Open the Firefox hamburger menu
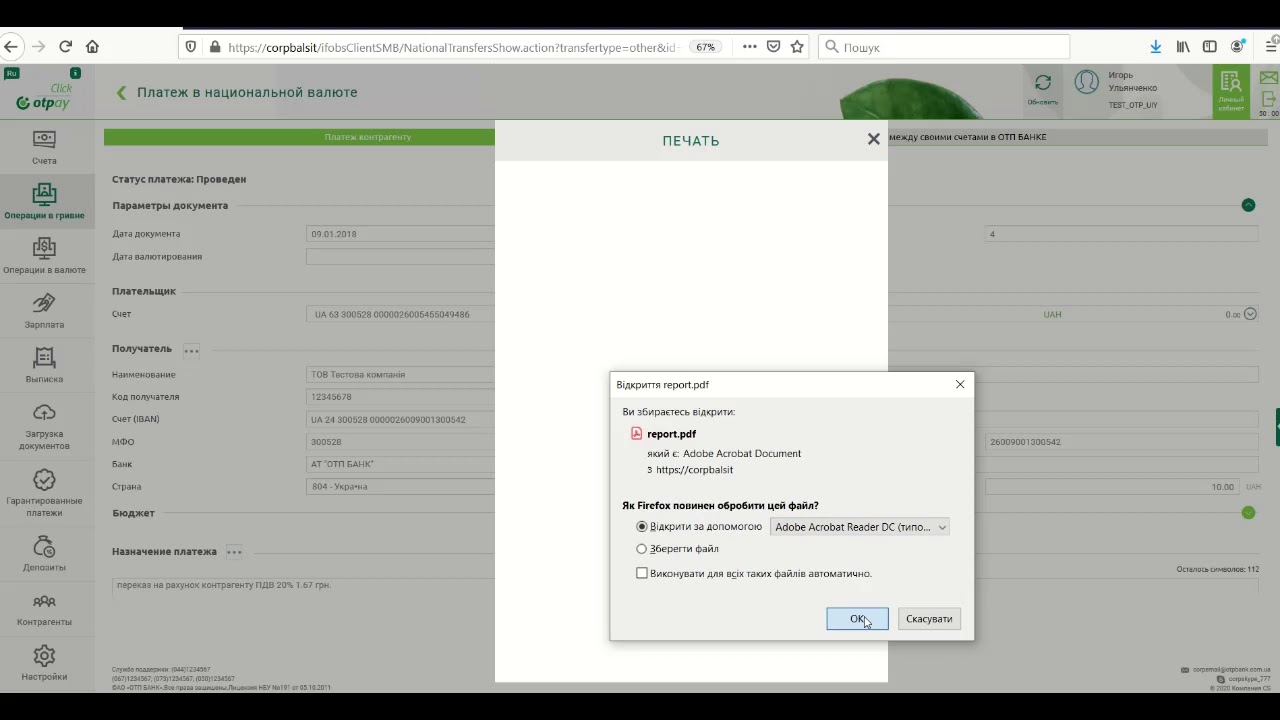Screen dimensions: 1280x720 (x=1272, y=47)
